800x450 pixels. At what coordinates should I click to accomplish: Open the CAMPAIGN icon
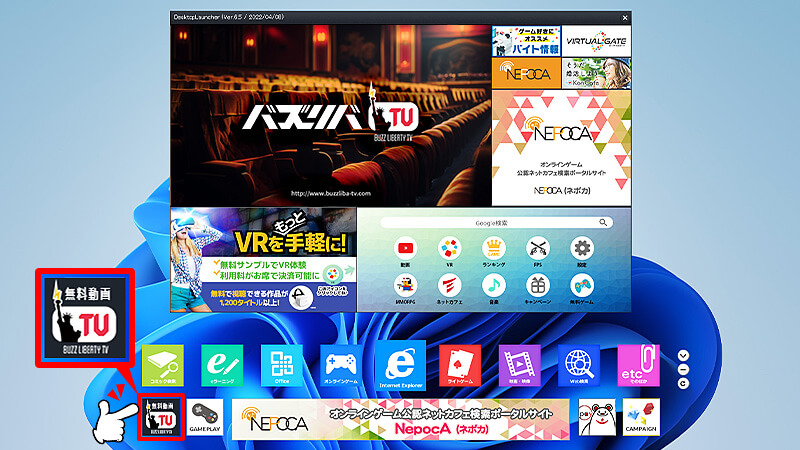[x=641, y=417]
